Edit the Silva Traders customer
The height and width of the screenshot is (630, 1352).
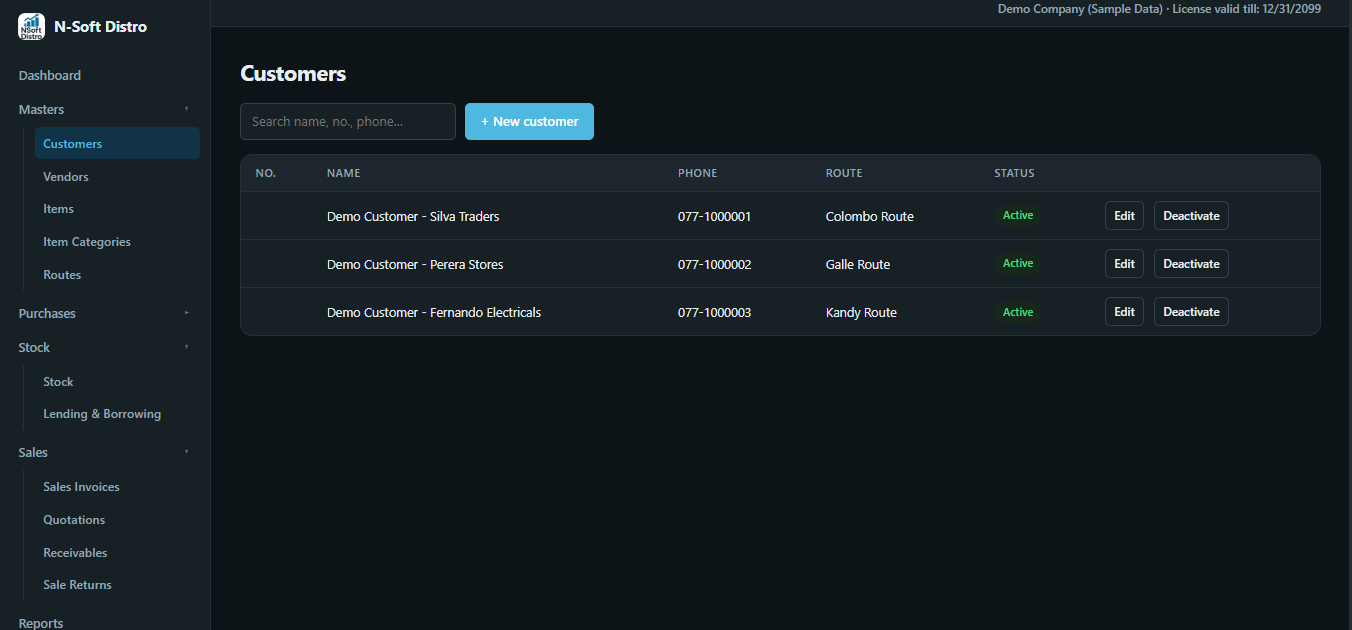pos(1124,216)
